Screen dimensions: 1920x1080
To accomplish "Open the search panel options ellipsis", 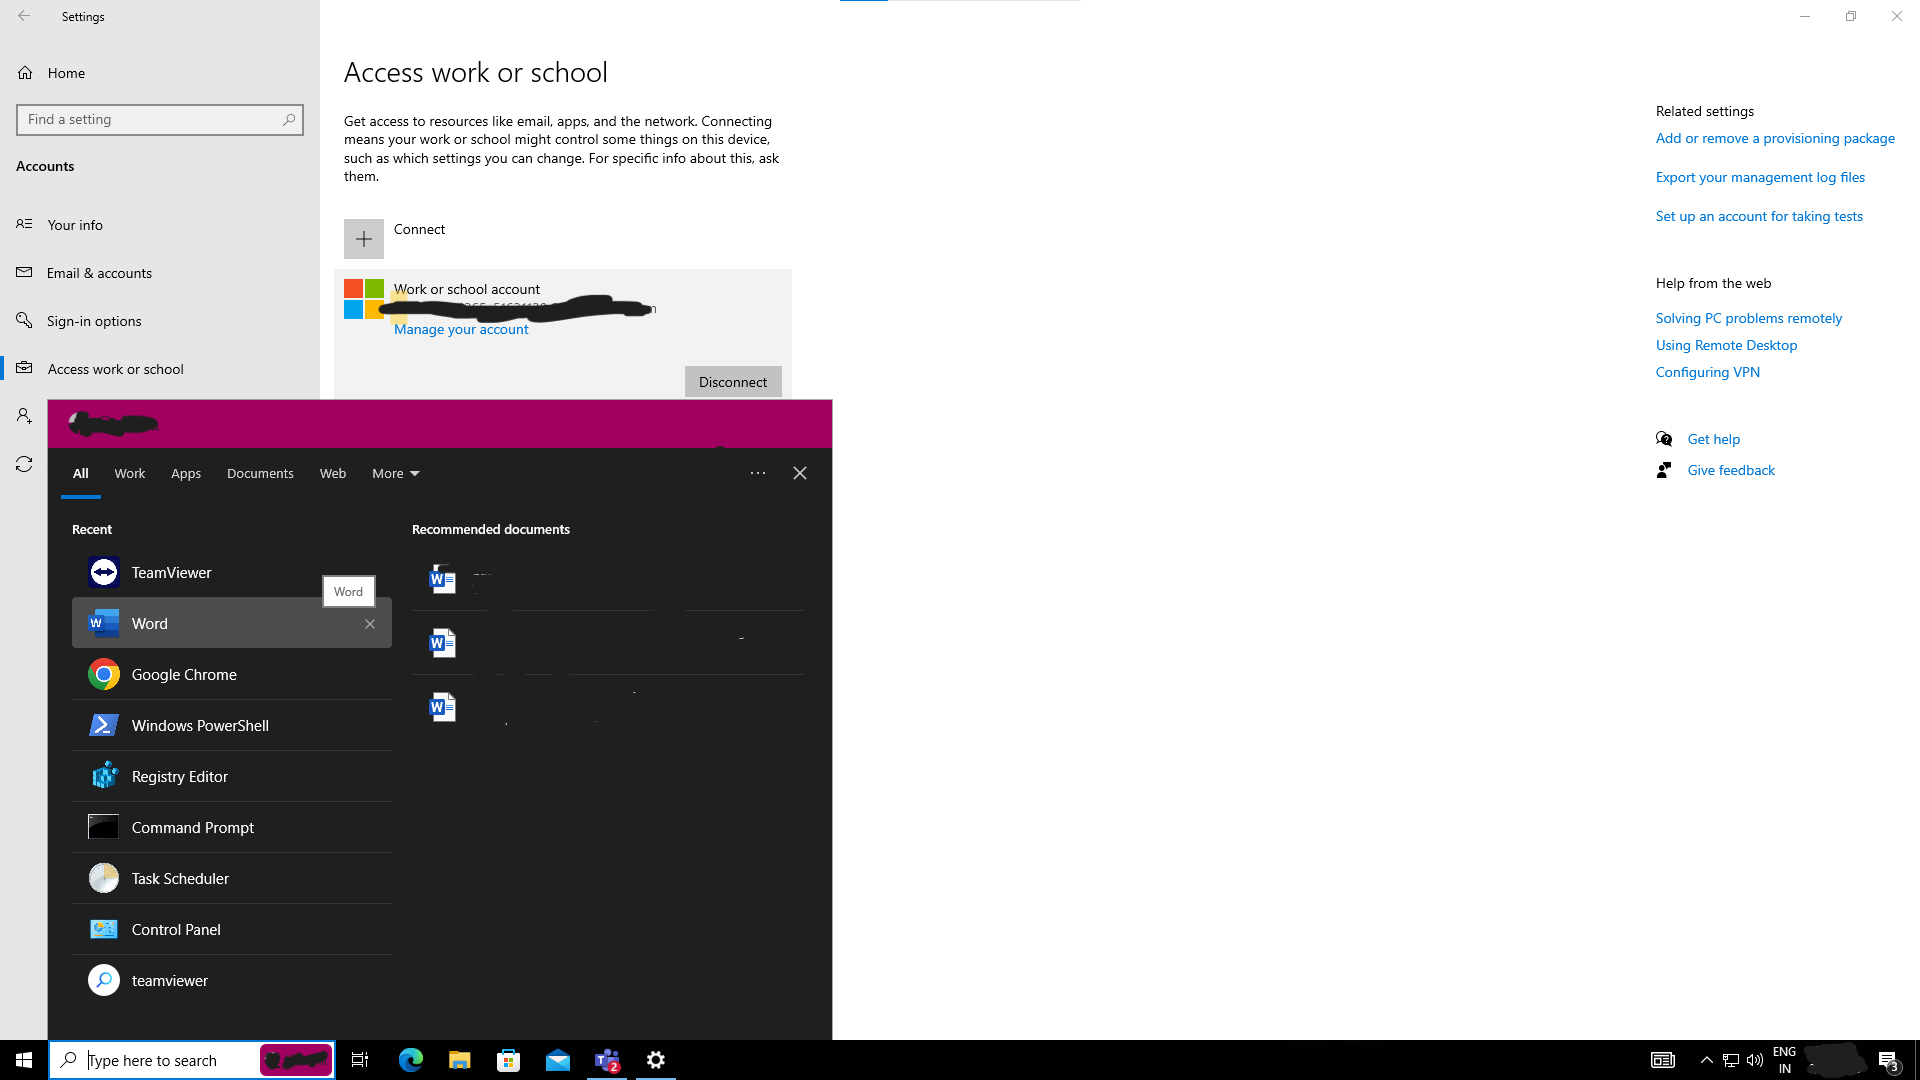I will [x=758, y=473].
